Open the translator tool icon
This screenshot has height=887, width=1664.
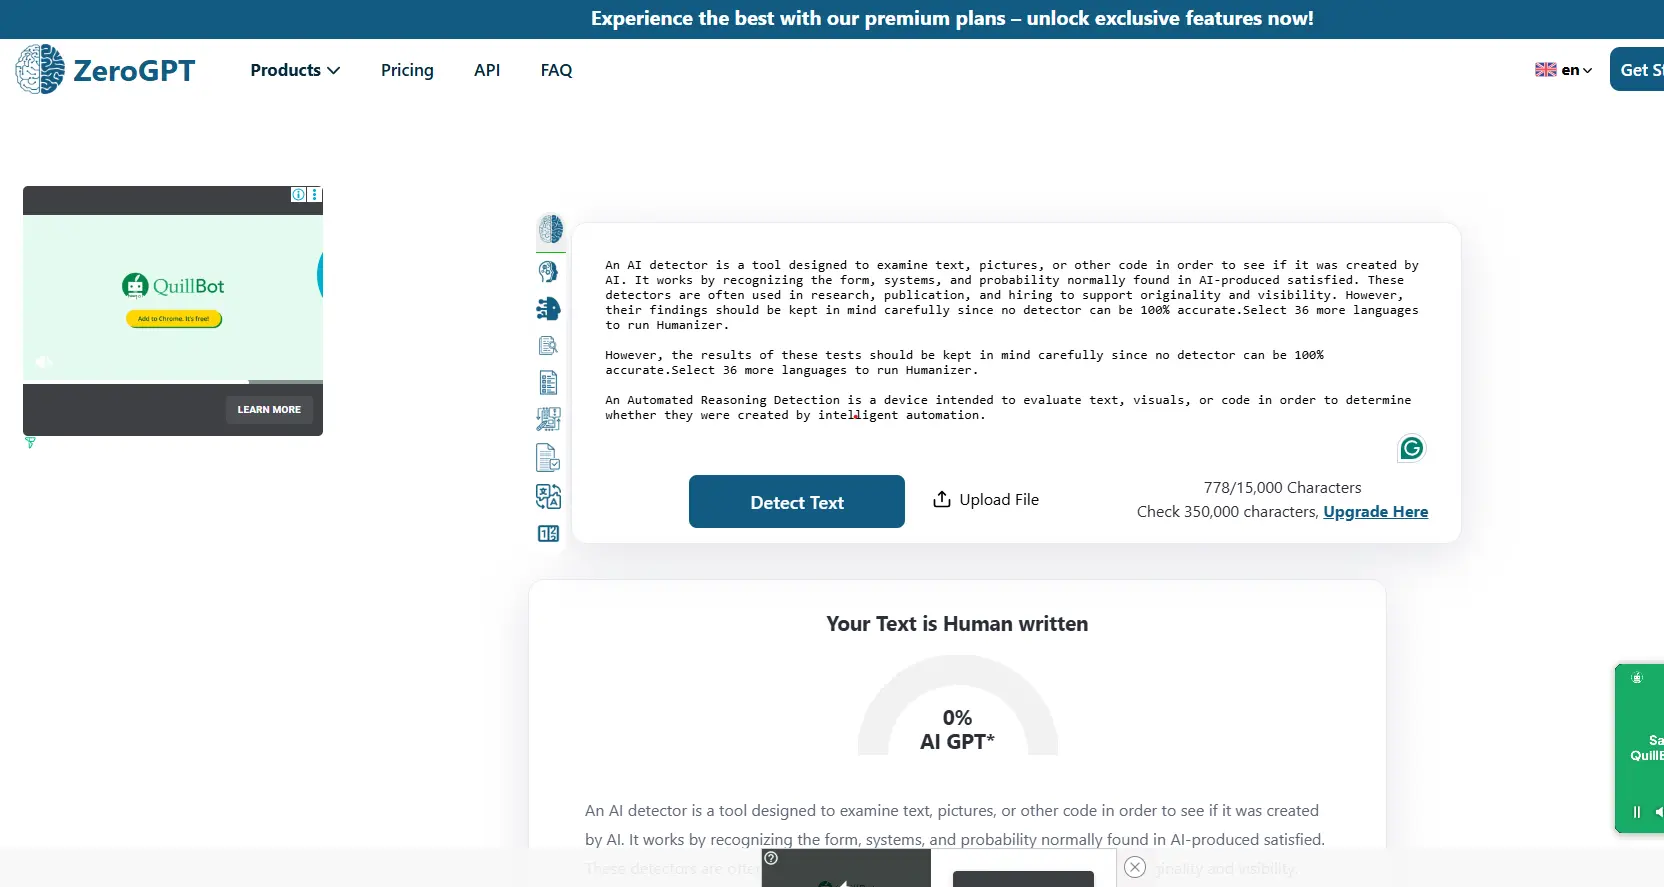[548, 497]
